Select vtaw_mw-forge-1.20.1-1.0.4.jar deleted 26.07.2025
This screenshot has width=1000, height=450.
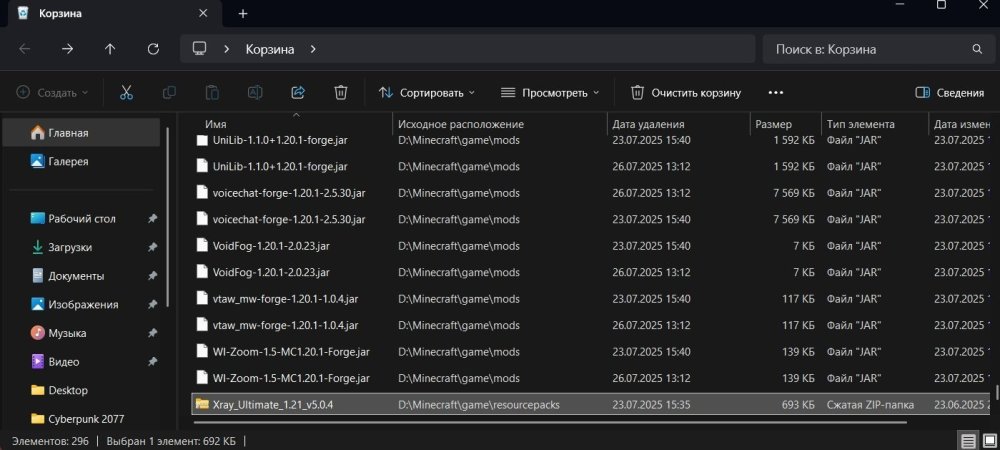pyautogui.click(x=593, y=325)
